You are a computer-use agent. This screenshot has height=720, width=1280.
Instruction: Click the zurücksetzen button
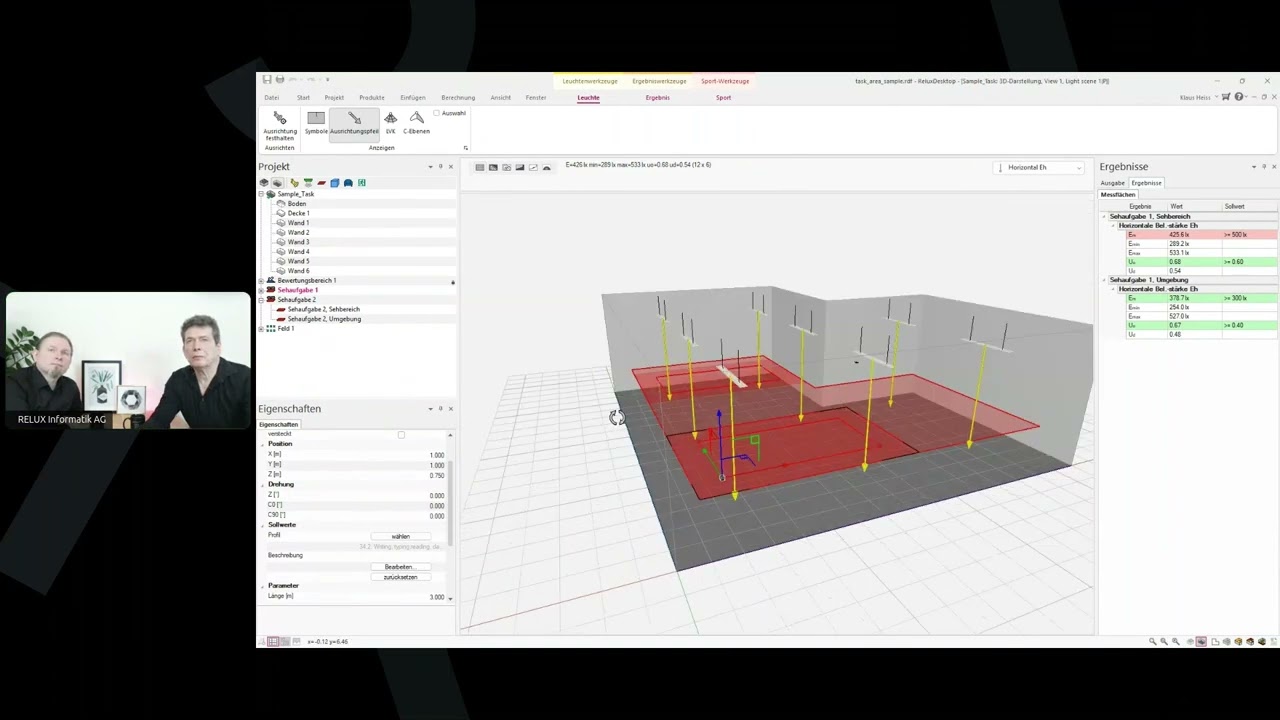click(x=401, y=577)
